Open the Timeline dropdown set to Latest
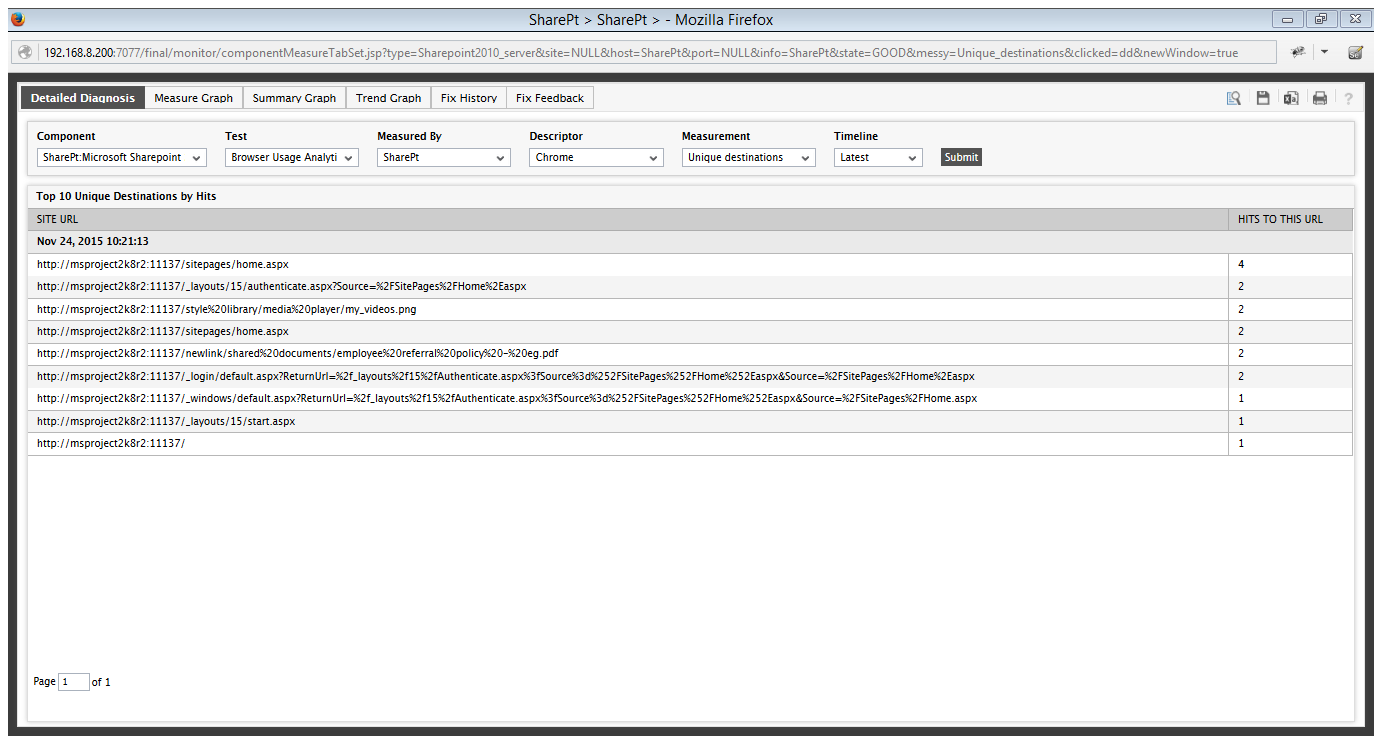This screenshot has width=1382, height=744. point(878,157)
